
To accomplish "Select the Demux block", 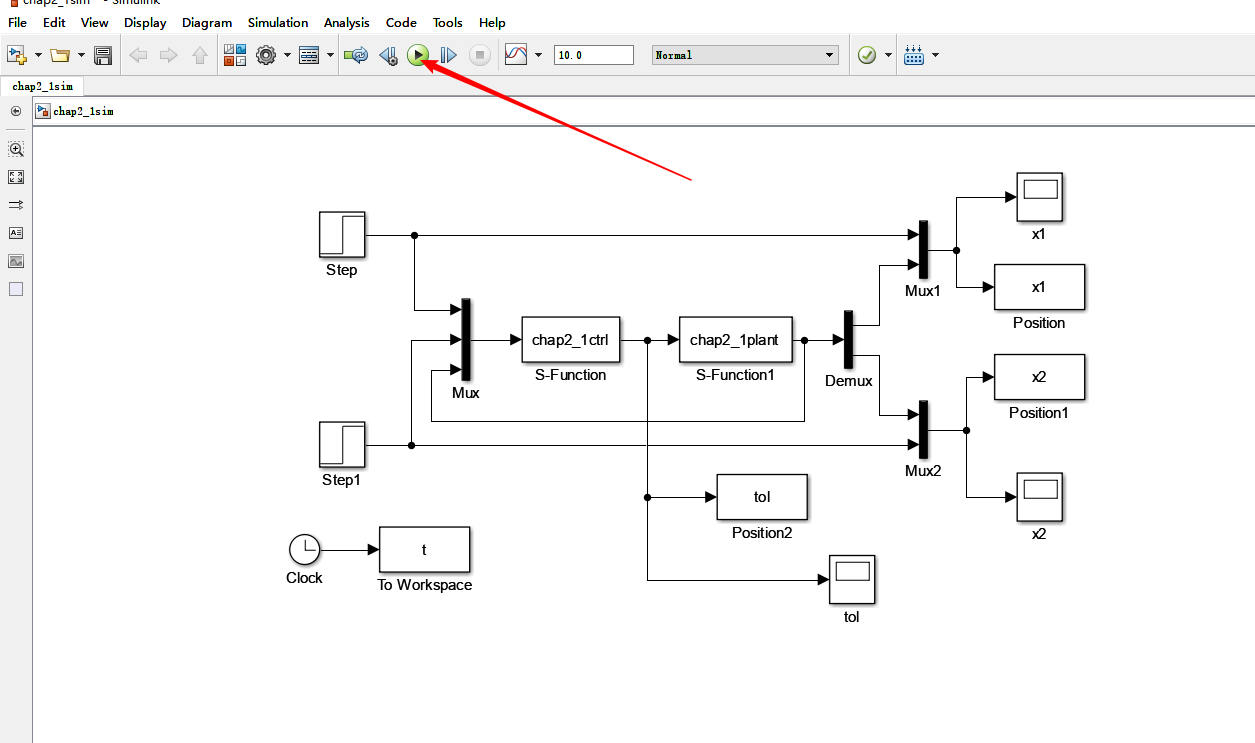I will pos(849,340).
